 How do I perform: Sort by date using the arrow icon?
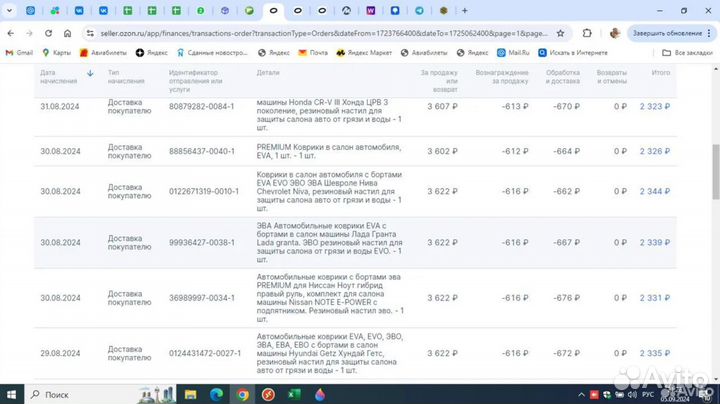[x=90, y=73]
